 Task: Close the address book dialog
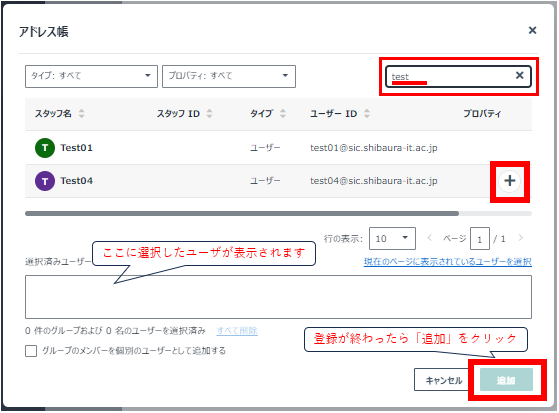[532, 30]
